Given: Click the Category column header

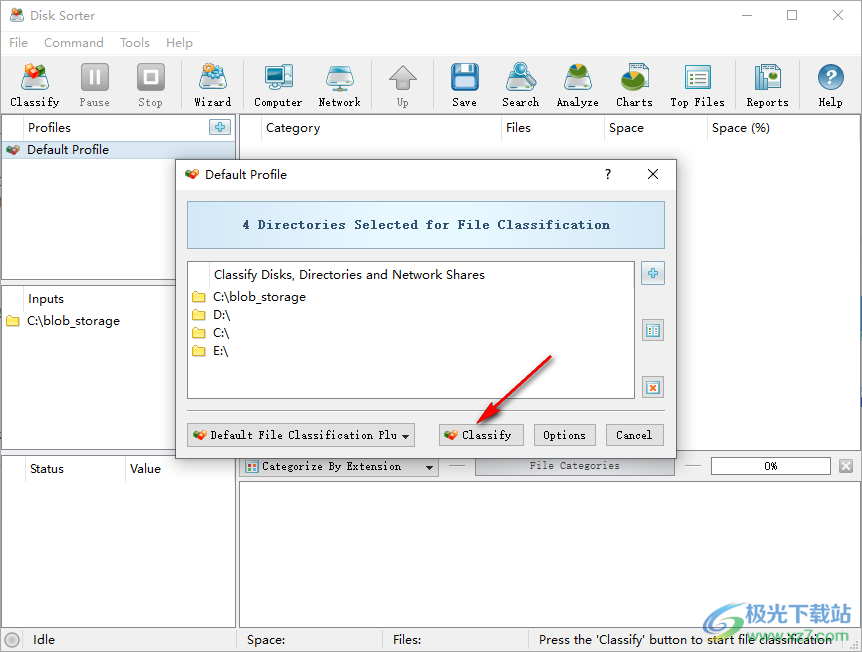Looking at the screenshot, I should (x=381, y=128).
